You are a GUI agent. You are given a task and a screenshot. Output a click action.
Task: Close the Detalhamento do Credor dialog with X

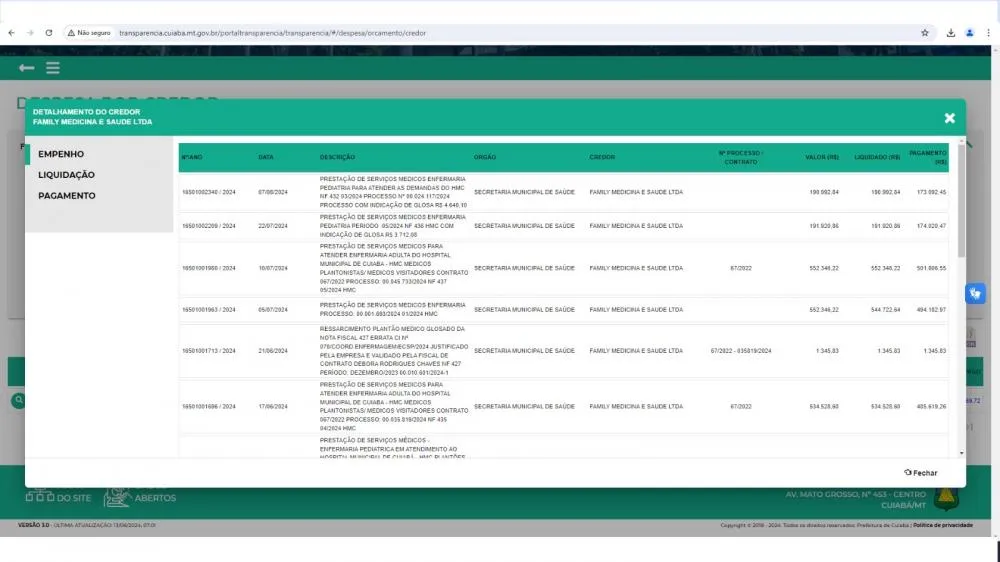[949, 118]
